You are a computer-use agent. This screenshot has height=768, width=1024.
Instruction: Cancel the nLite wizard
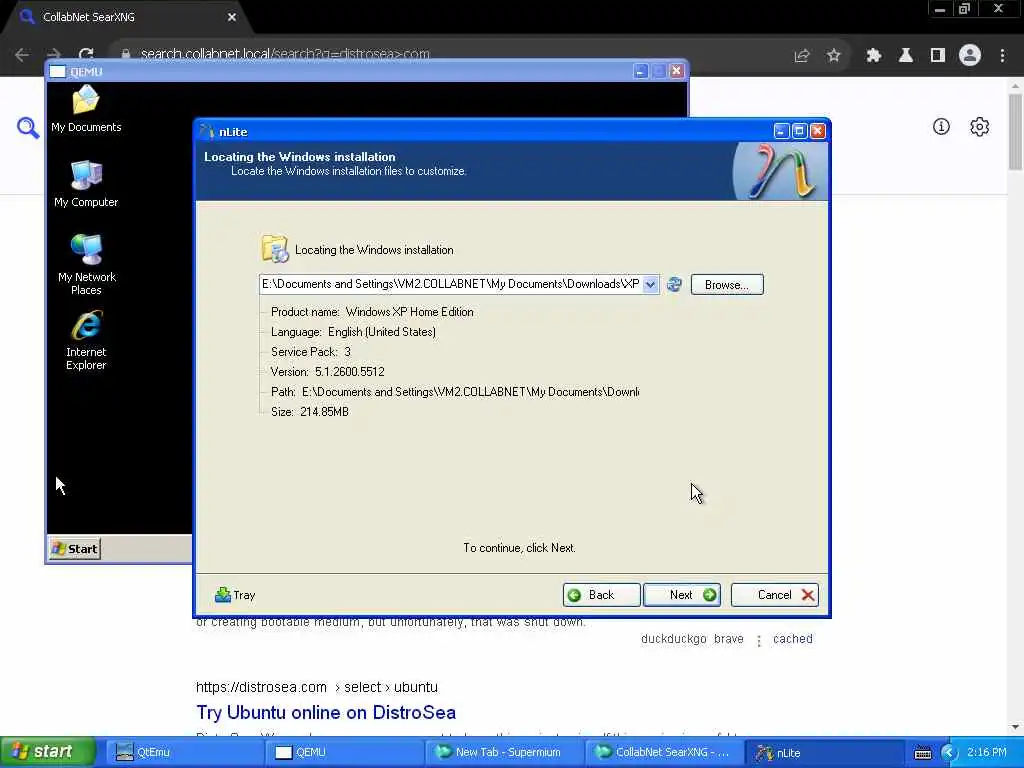click(775, 595)
